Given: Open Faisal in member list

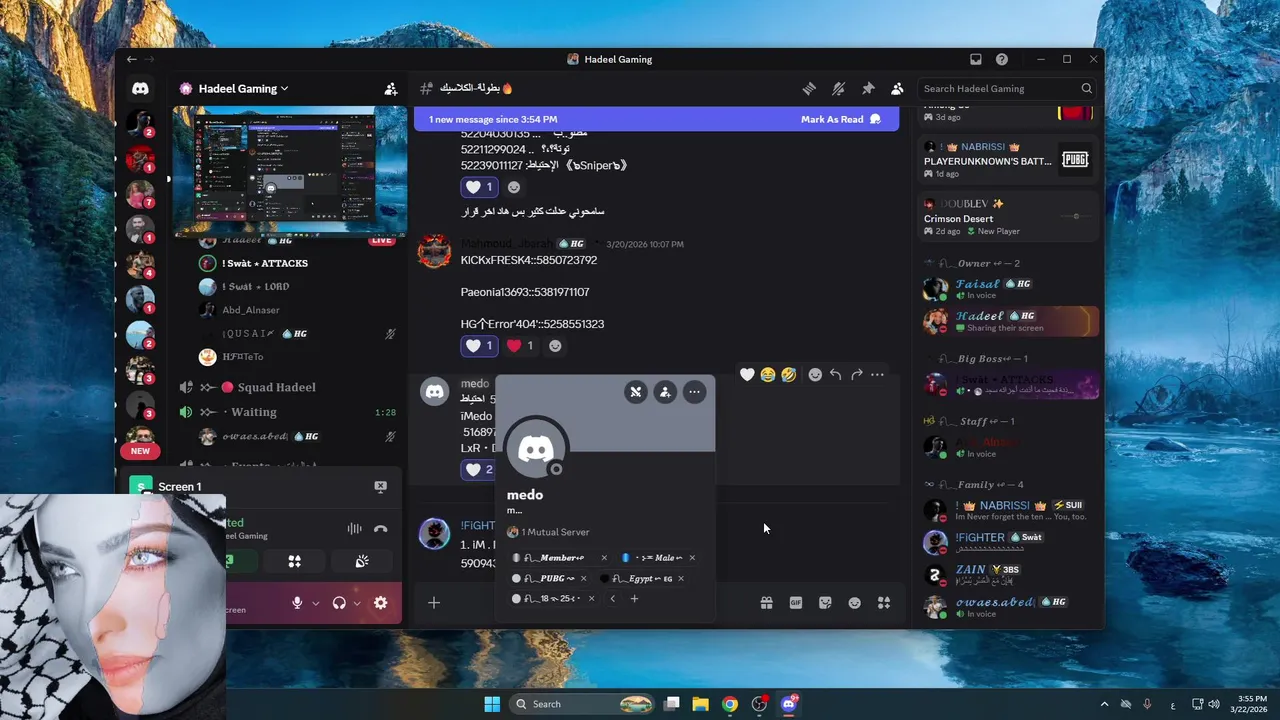Looking at the screenshot, I should click(1008, 289).
